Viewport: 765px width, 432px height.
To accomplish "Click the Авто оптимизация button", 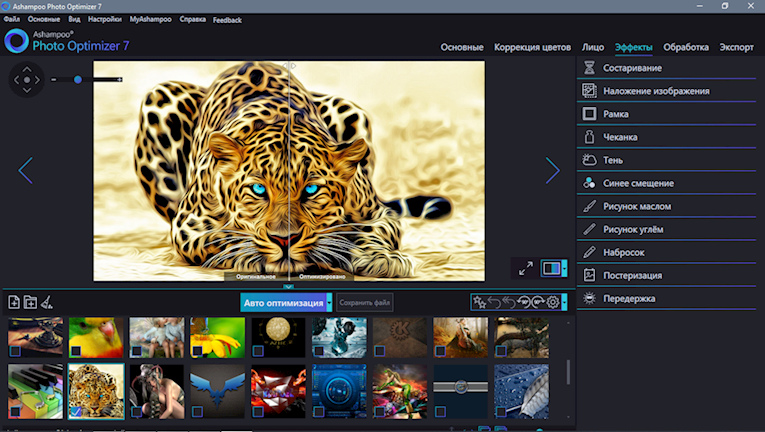I will pyautogui.click(x=283, y=303).
